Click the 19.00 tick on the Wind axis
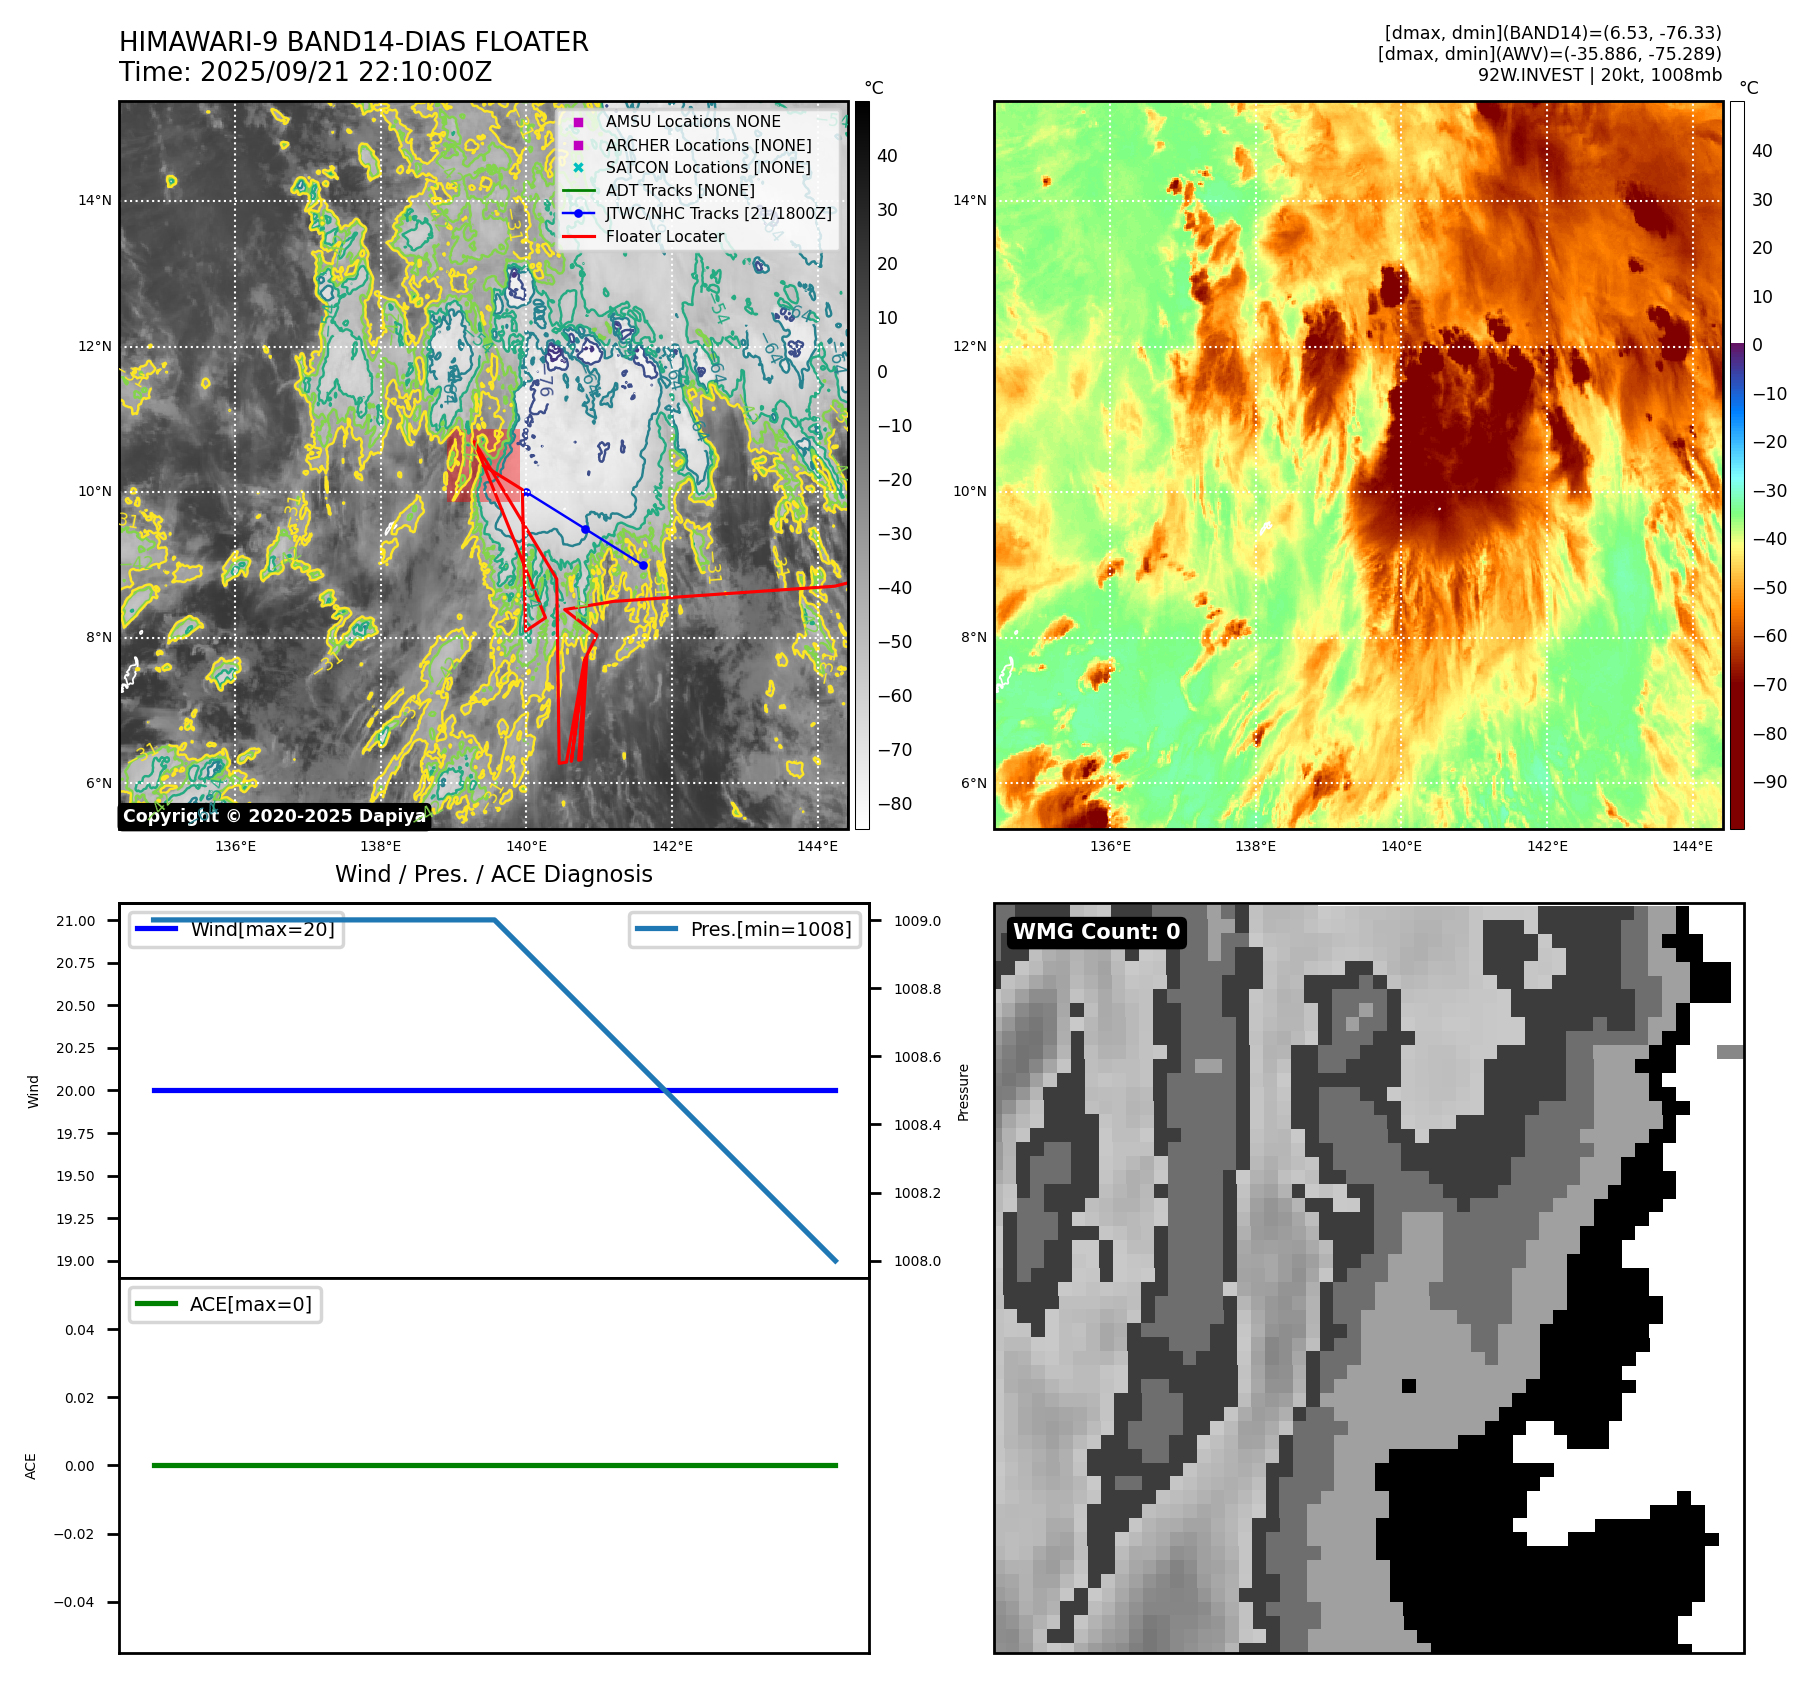The width and height of the screenshot is (1813, 1690). pyautogui.click(x=76, y=1261)
